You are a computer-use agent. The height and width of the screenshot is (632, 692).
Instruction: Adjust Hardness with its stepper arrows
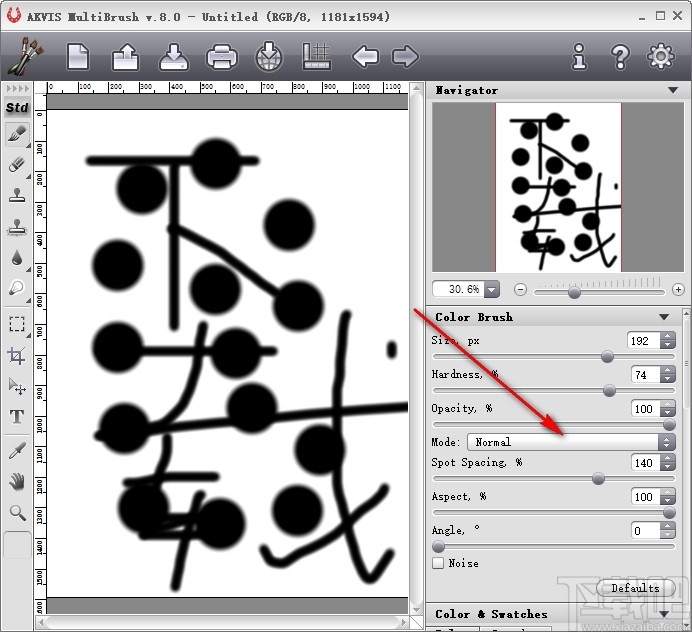668,375
